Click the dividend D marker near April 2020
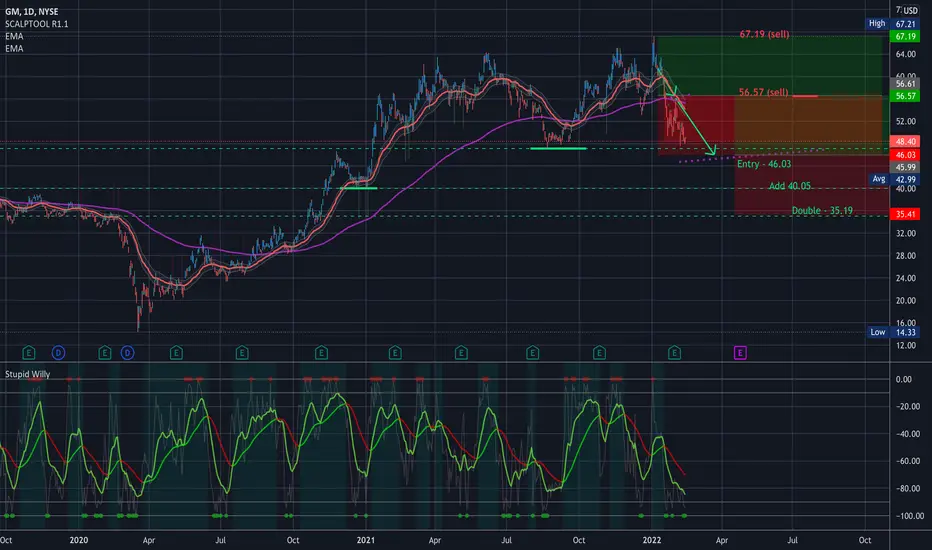 [128, 353]
